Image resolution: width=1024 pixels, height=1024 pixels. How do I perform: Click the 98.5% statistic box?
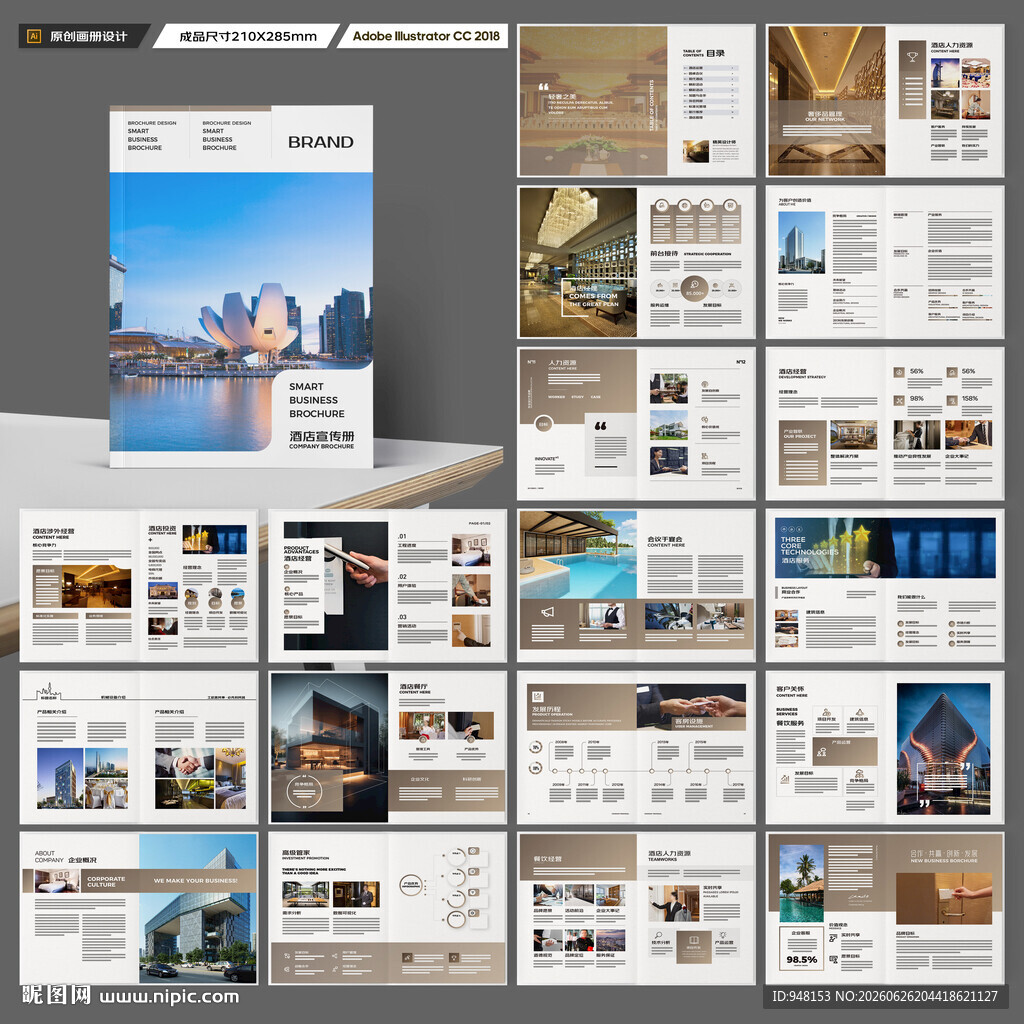click(801, 948)
